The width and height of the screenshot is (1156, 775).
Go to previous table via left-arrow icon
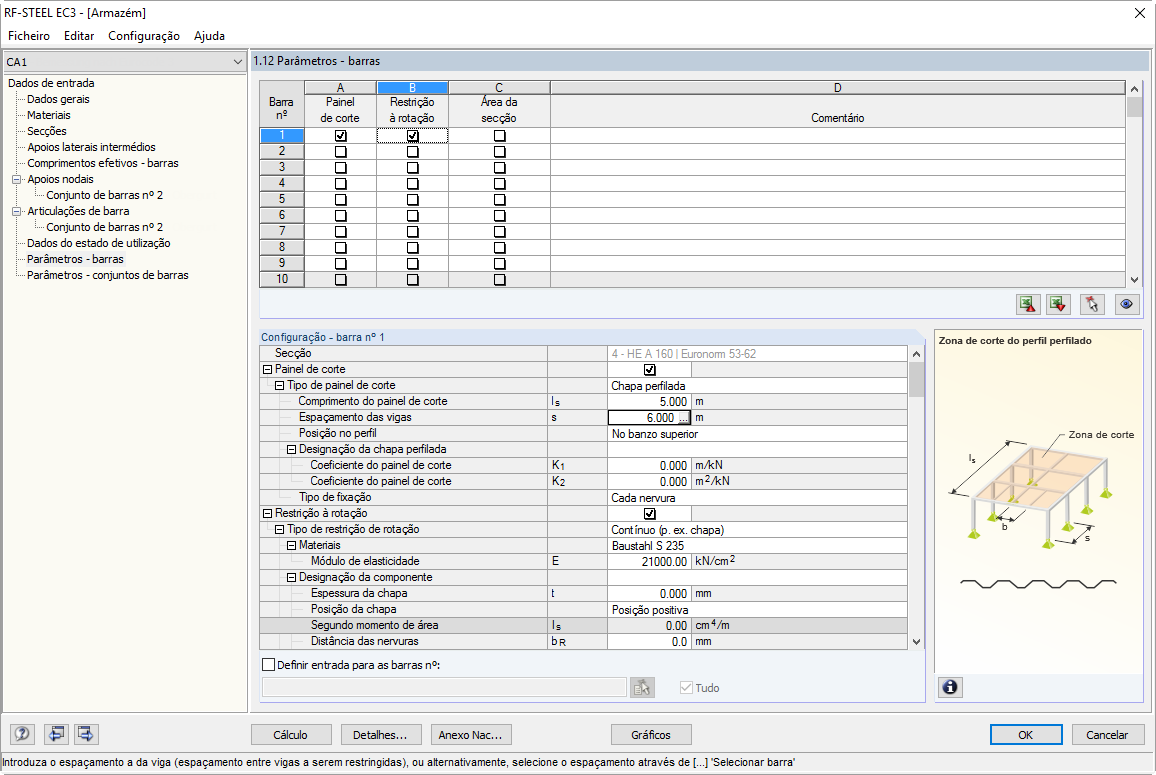(x=56, y=734)
